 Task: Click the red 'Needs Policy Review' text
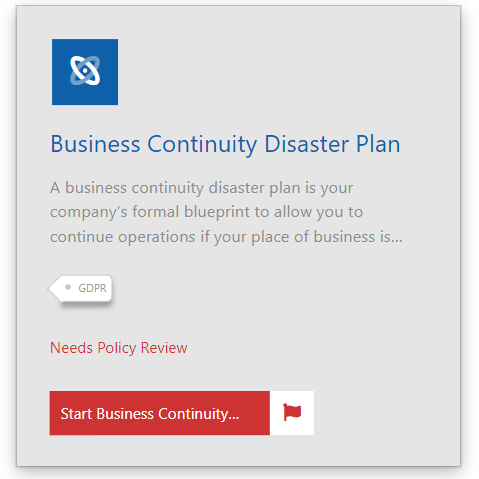click(119, 348)
